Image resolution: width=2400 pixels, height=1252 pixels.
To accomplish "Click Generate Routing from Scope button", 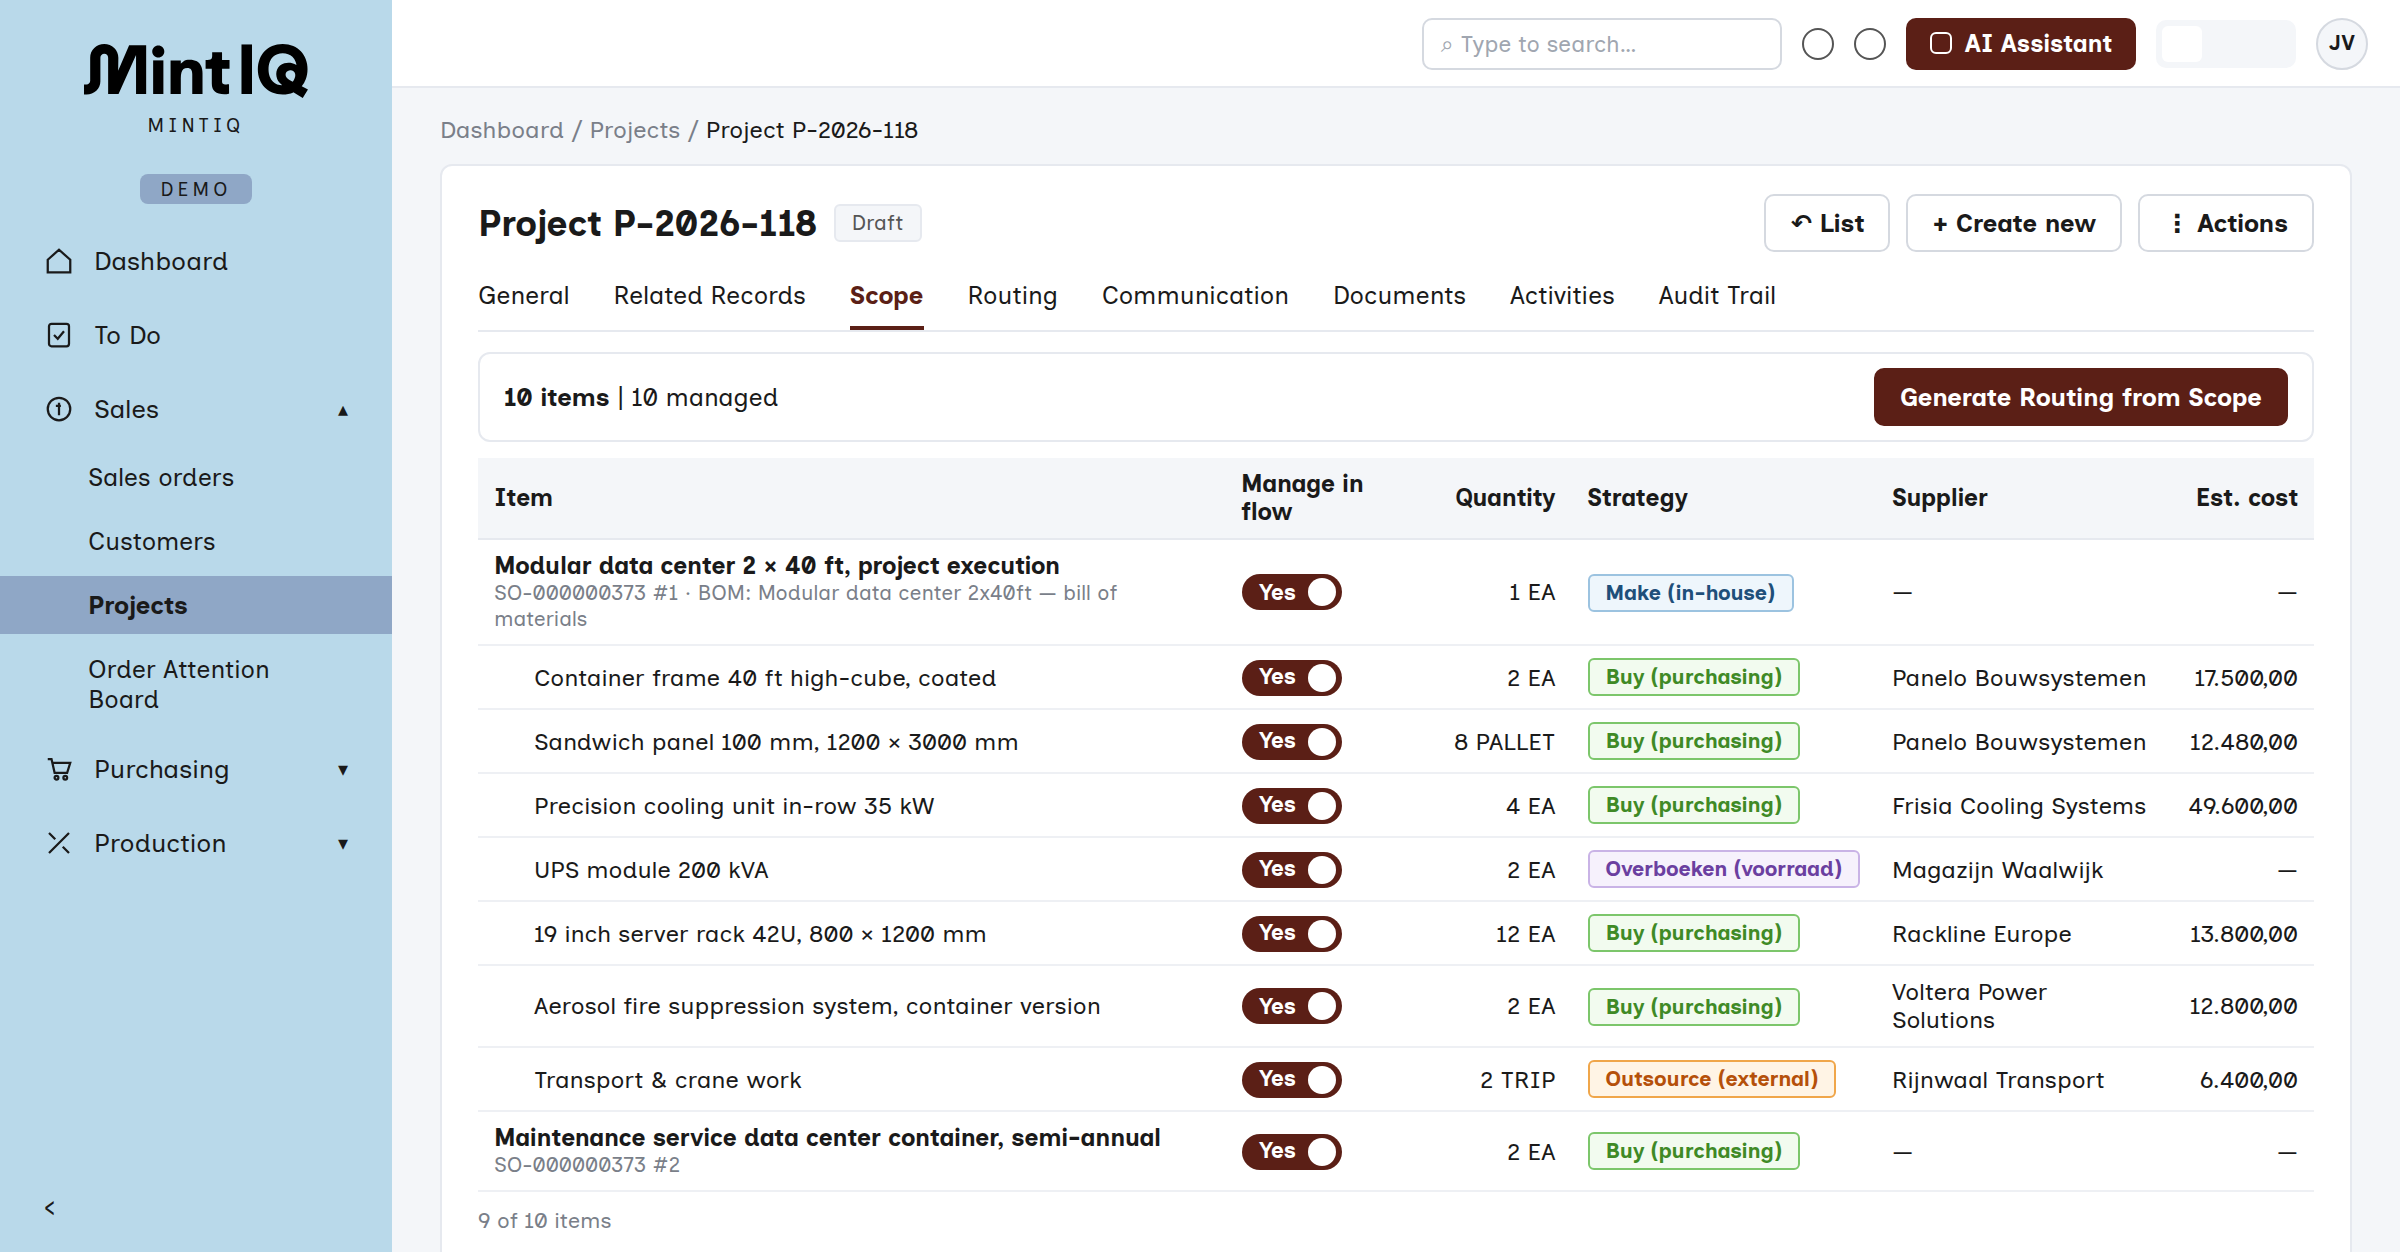I will point(2080,397).
